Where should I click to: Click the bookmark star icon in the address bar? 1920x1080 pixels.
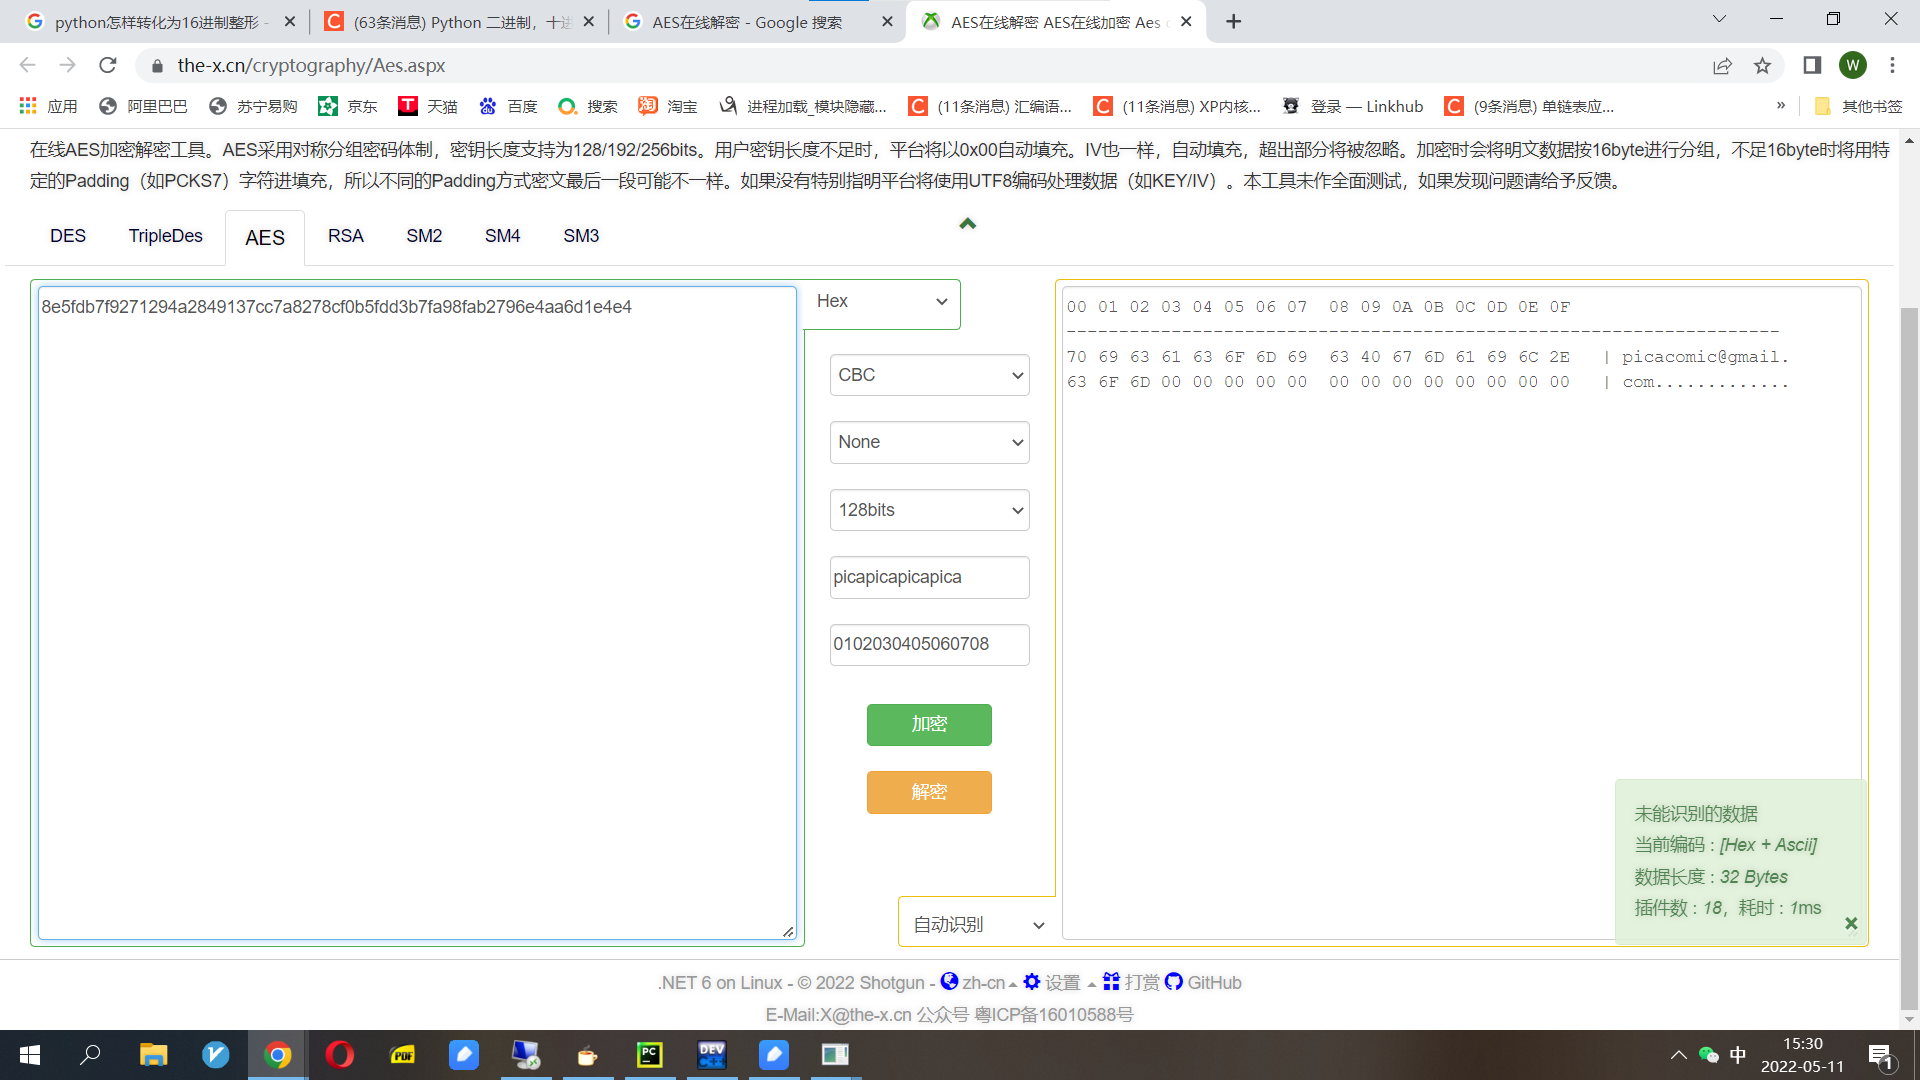[x=1762, y=66]
